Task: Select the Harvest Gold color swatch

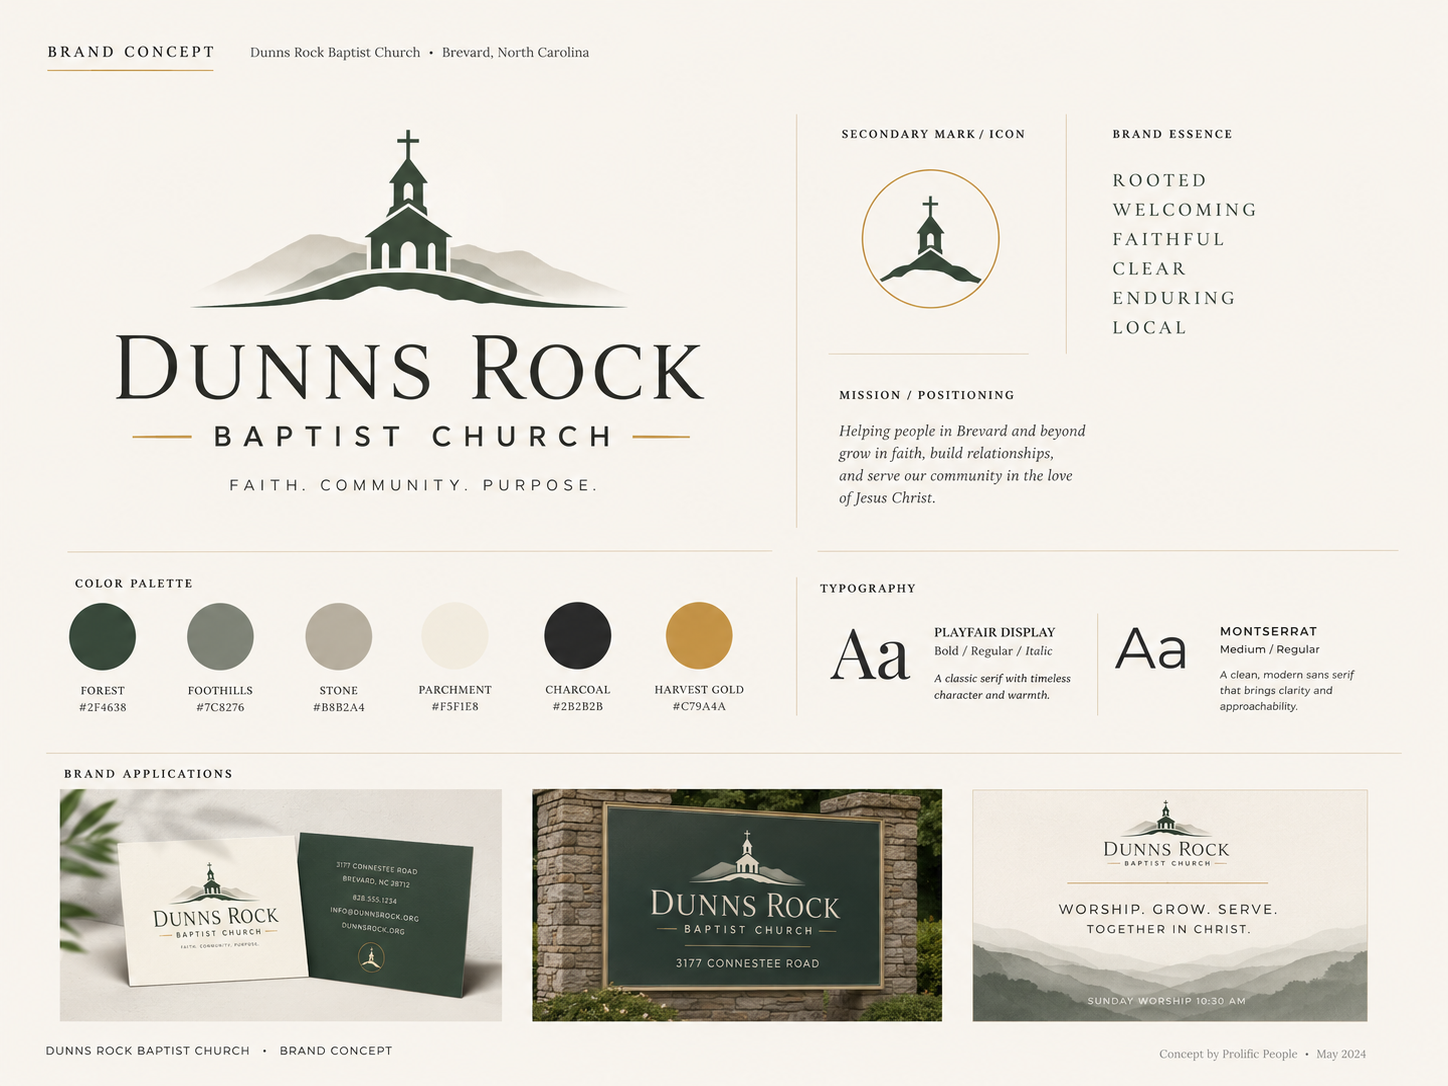Action: pyautogui.click(x=699, y=636)
